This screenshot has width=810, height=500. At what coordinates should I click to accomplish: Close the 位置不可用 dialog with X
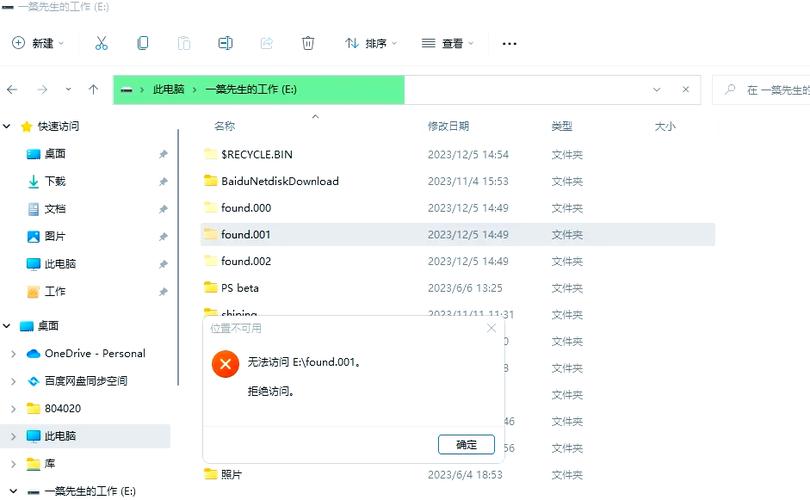click(491, 328)
